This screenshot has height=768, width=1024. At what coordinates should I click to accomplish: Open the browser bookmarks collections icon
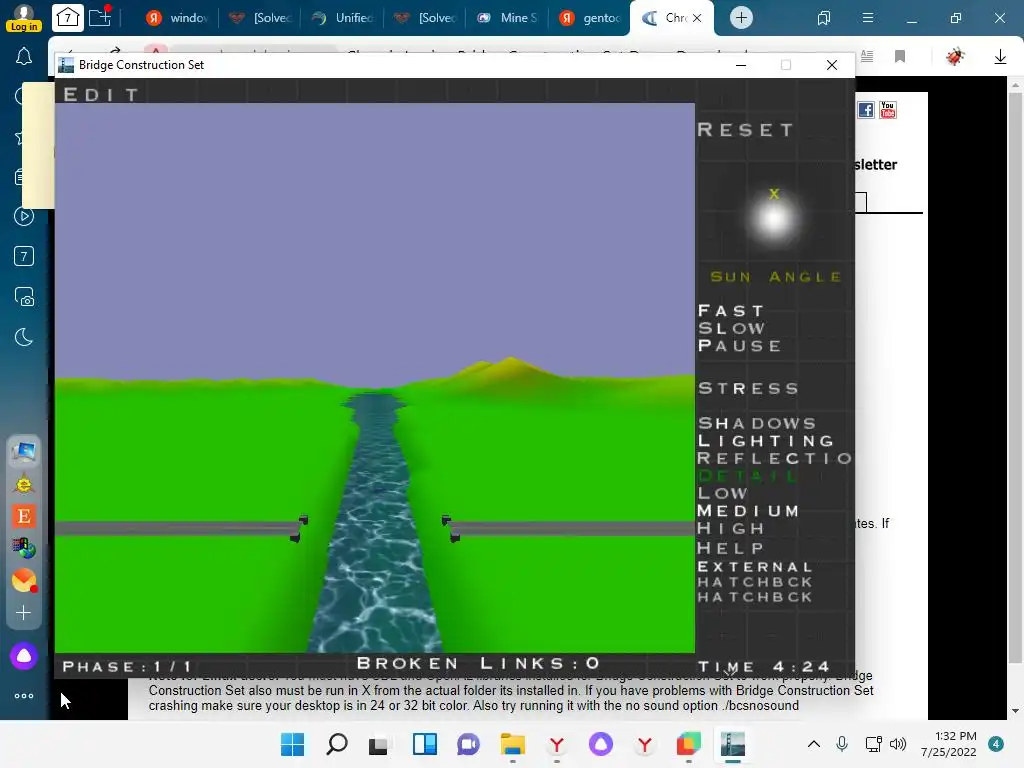pos(824,18)
